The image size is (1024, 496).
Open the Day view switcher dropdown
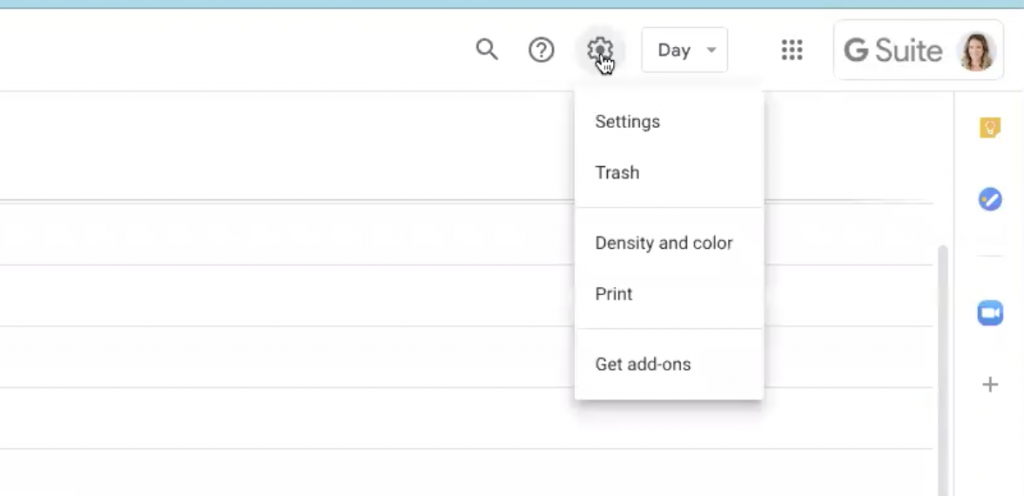pyautogui.click(x=684, y=50)
